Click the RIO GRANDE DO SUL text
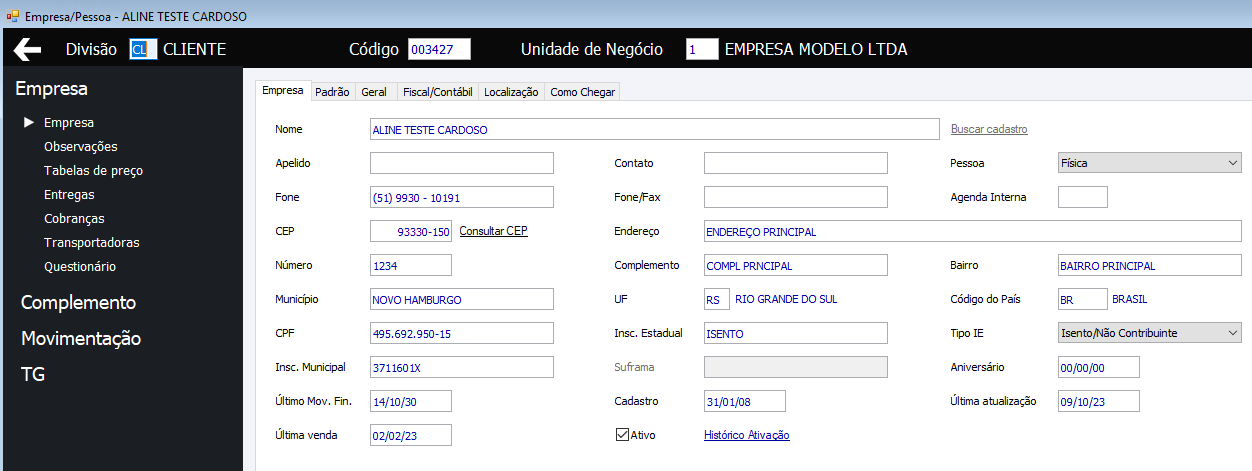Viewport: 1252px width, 471px height. (786, 299)
